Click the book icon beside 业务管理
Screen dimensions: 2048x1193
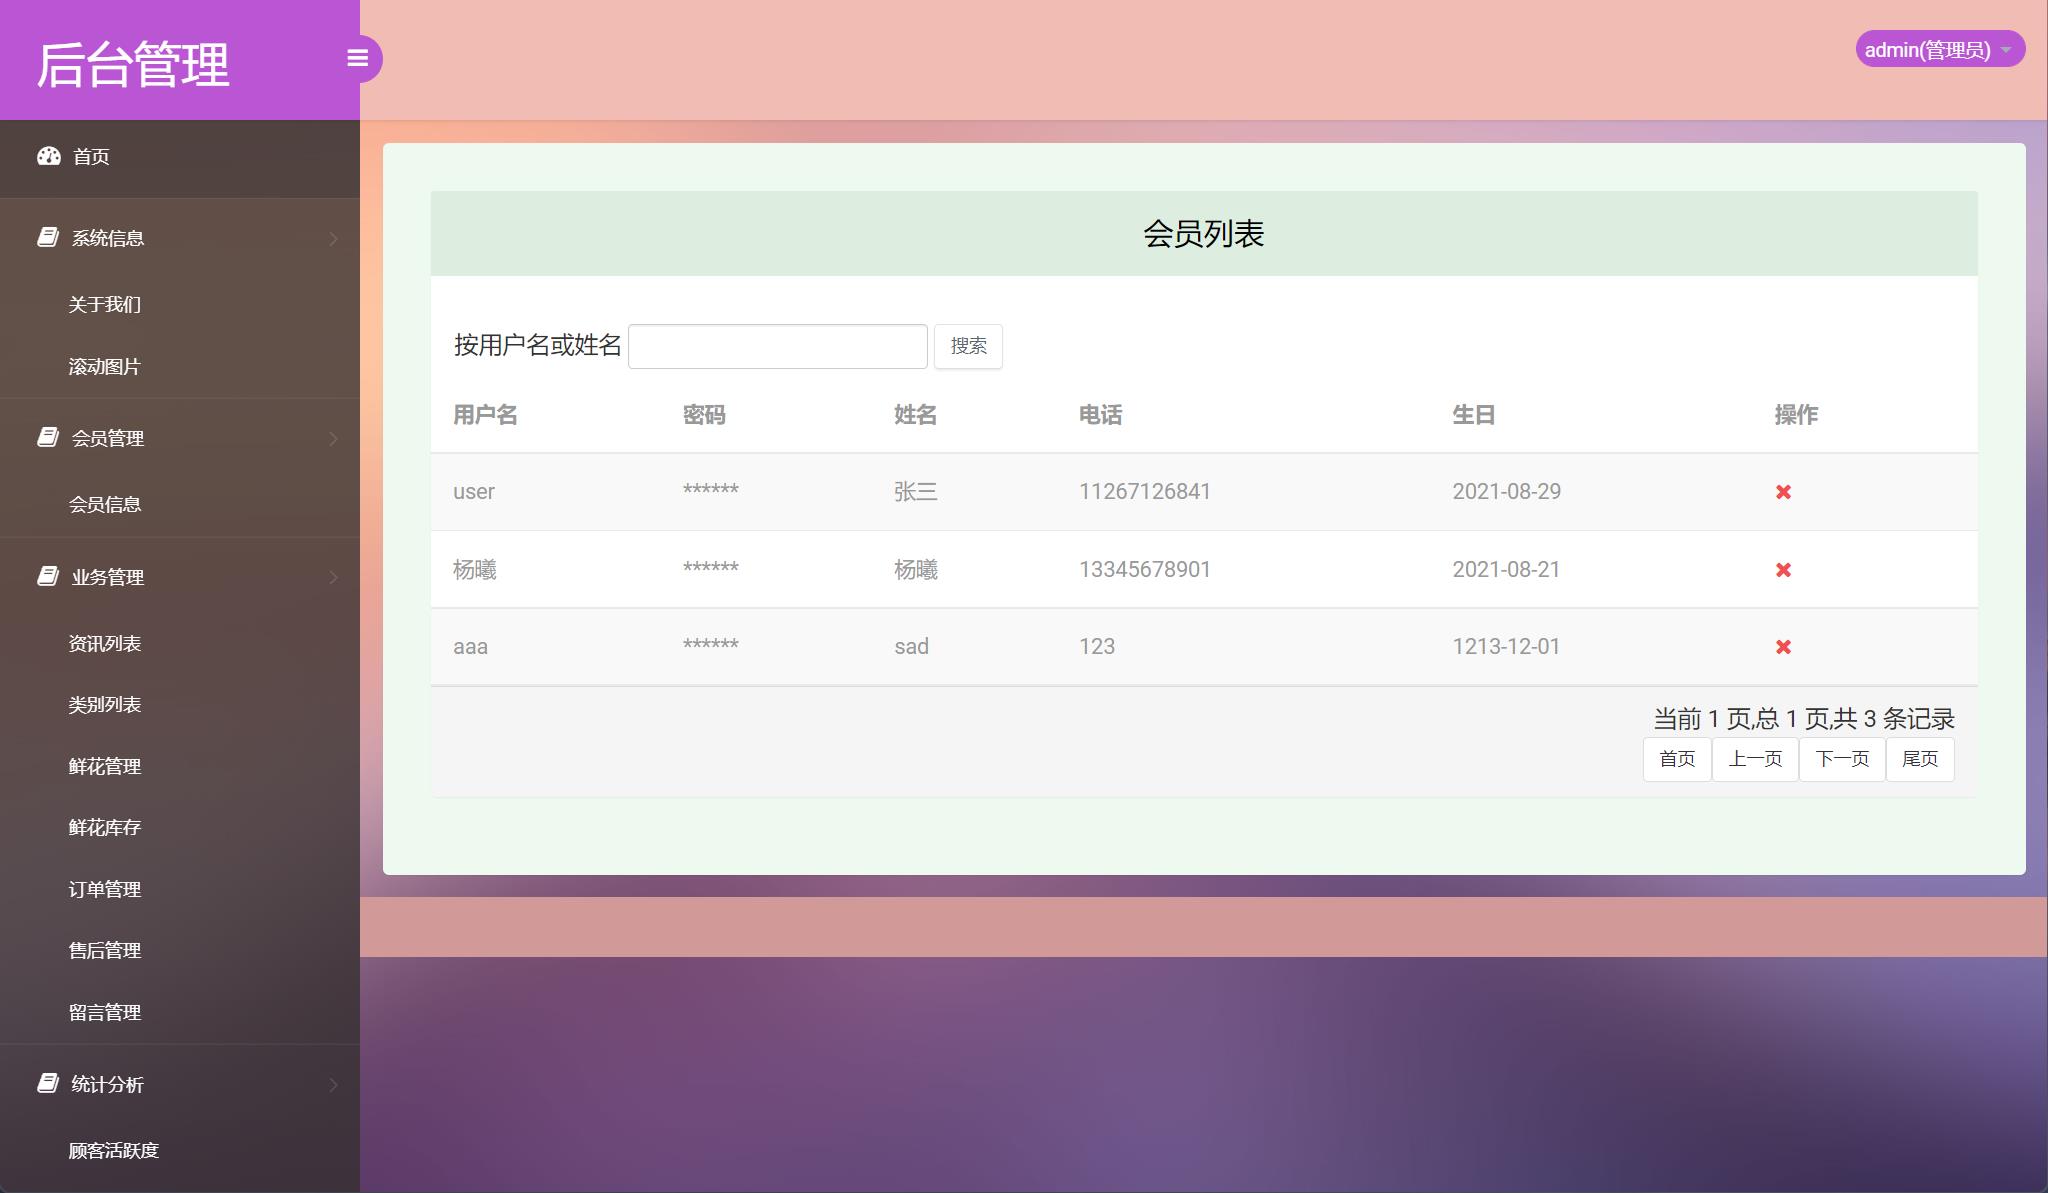[47, 577]
